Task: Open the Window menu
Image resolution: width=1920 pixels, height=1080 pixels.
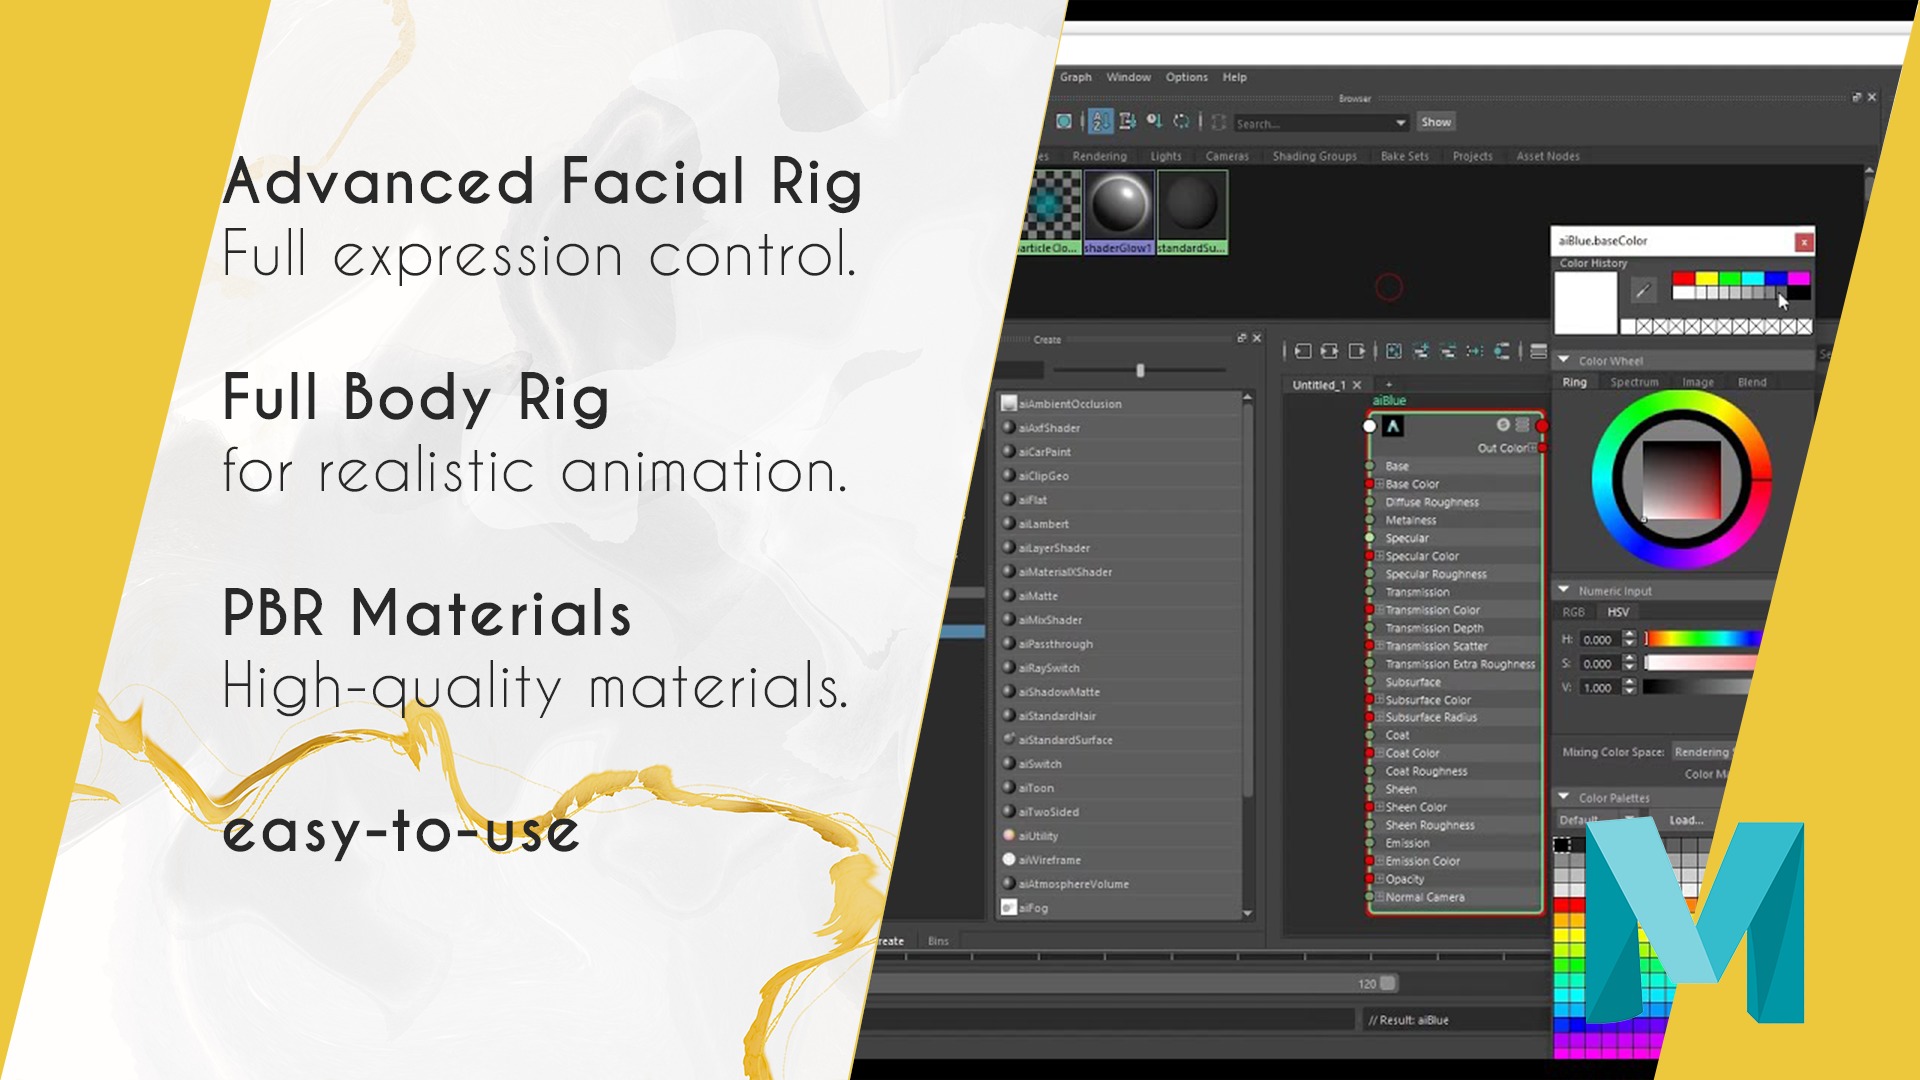Action: (1128, 77)
